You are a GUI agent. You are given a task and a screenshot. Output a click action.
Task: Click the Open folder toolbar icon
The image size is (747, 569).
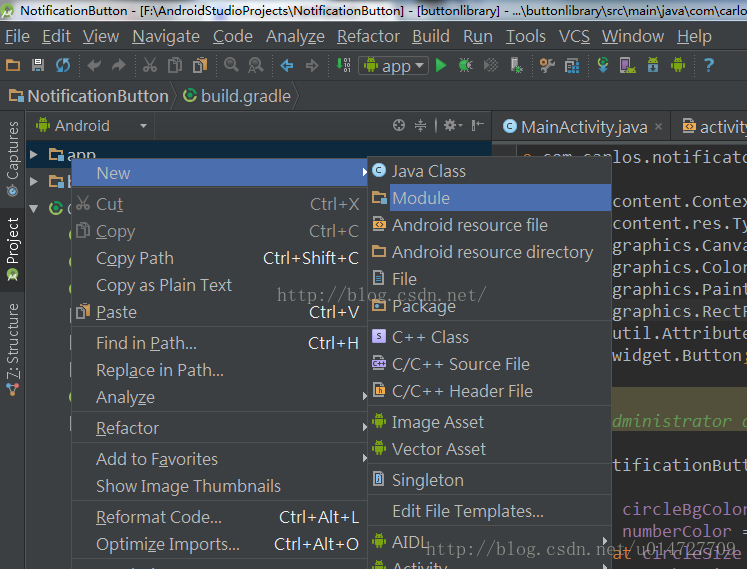[x=13, y=65]
